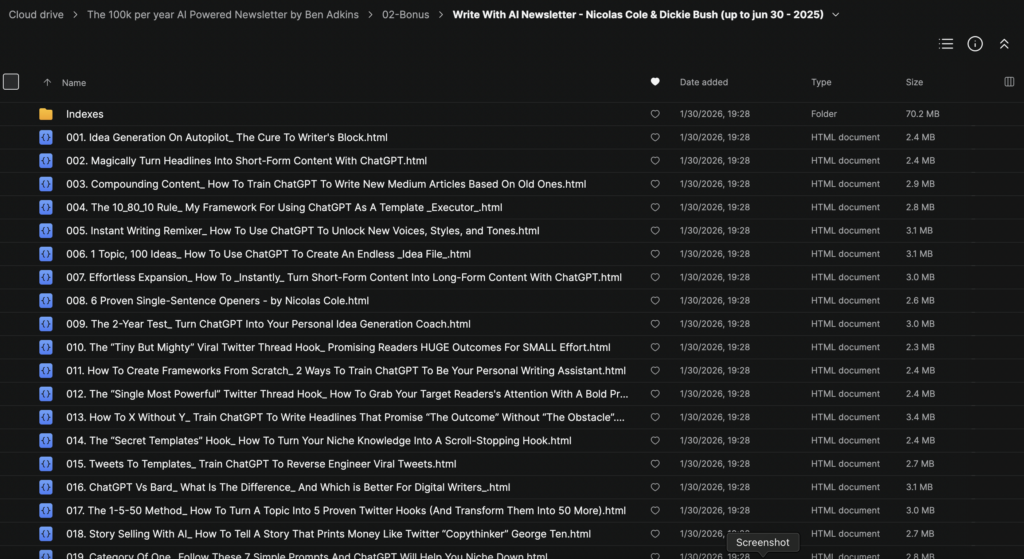Viewport: 1024px width, 559px height.
Task: Click the favorite heart column header icon
Action: [655, 82]
